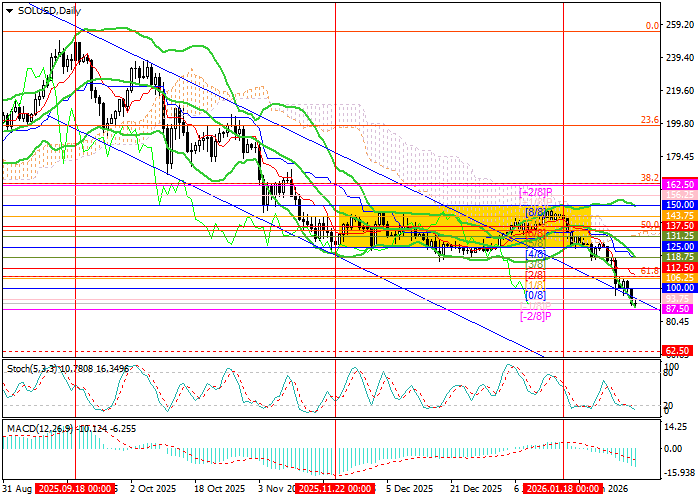
Task: Click the -15.938 MACD axis value
Action: click(x=679, y=472)
